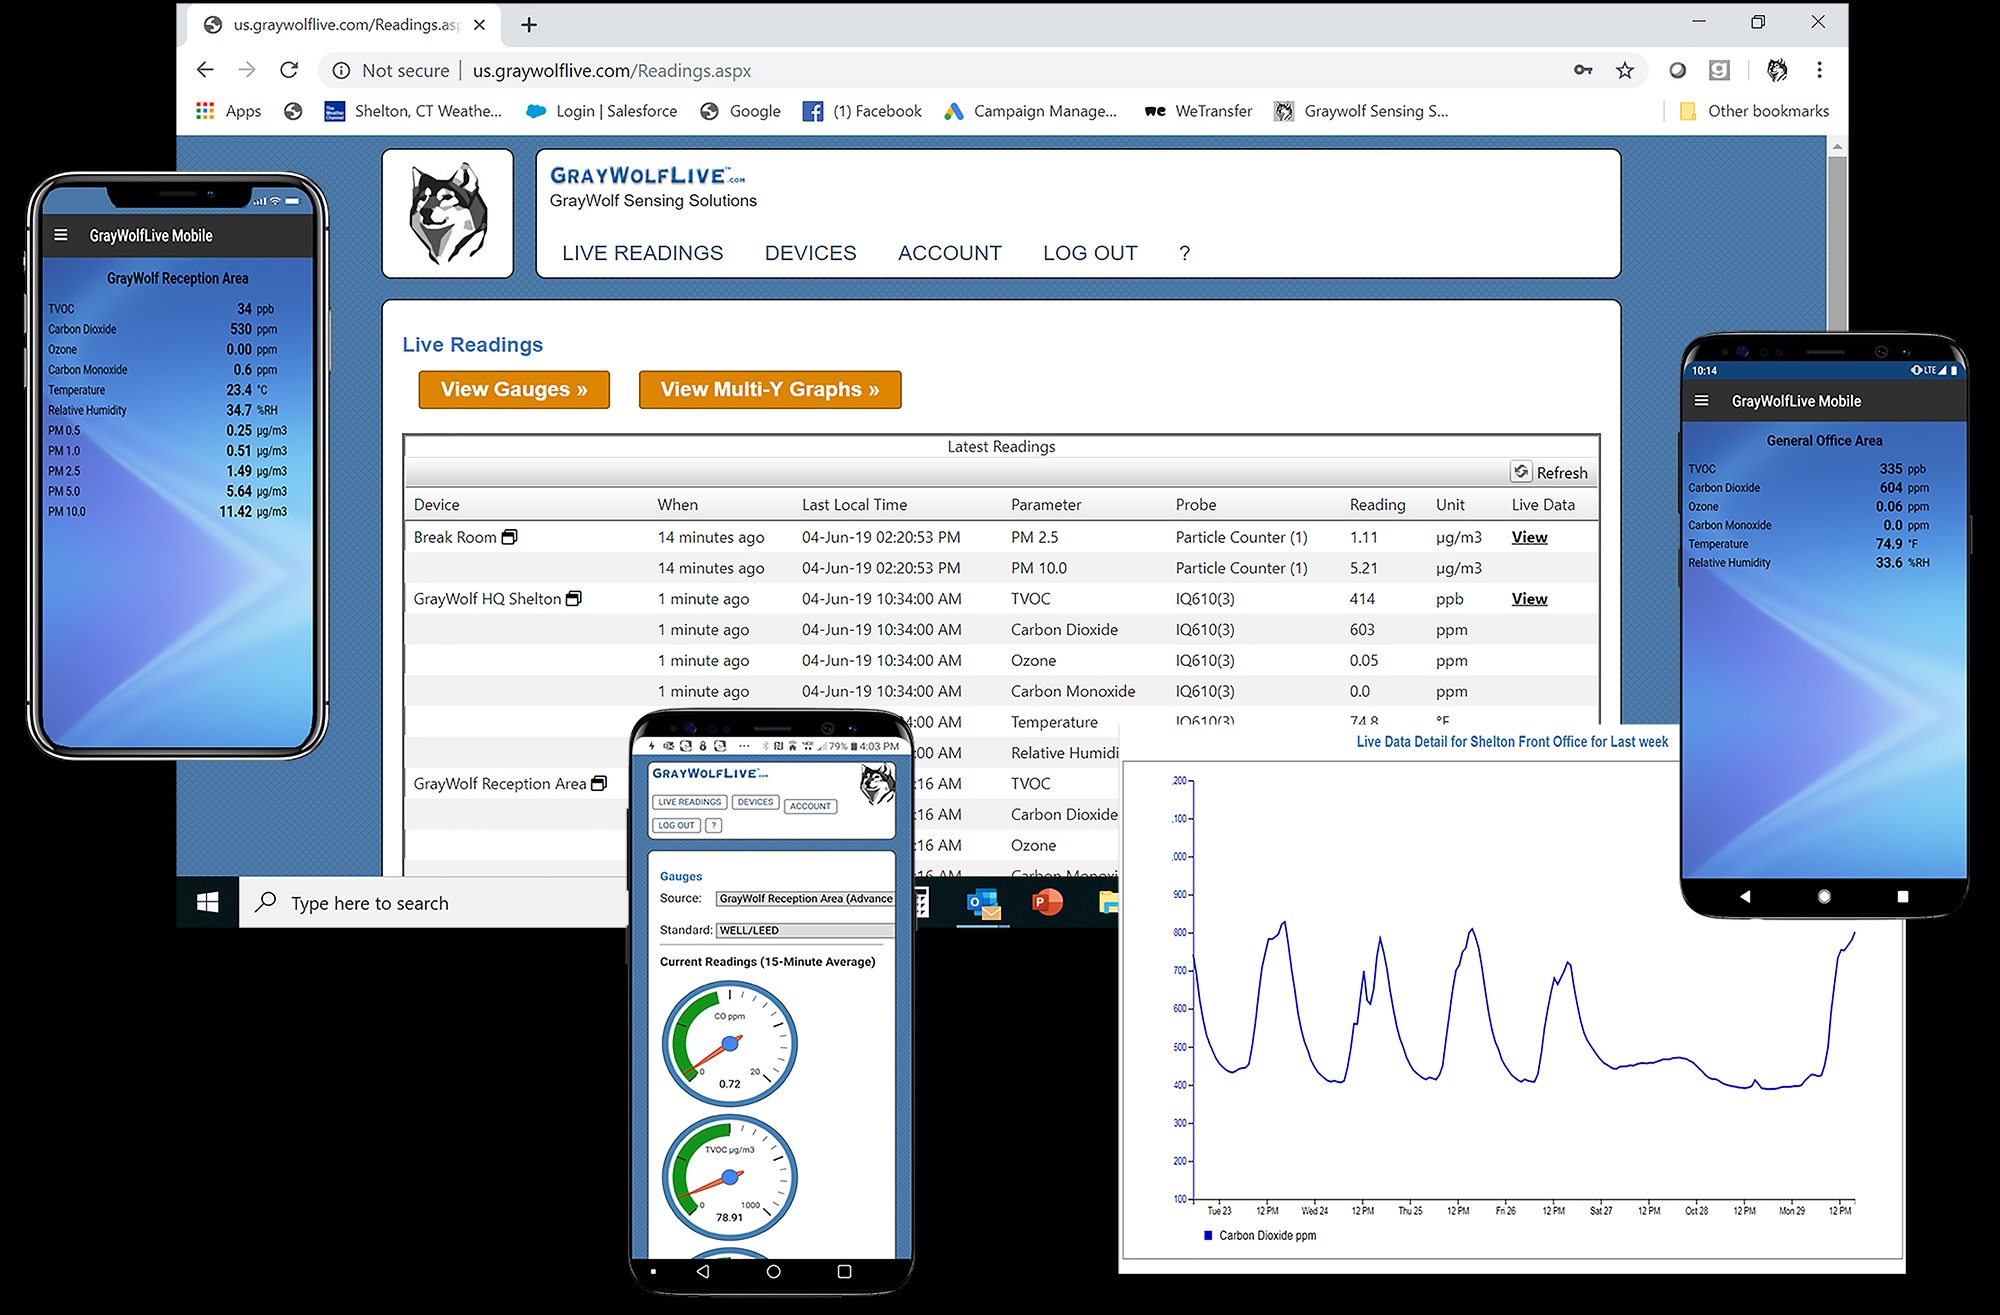Click the web page scrollbar up arrow

1837,147
